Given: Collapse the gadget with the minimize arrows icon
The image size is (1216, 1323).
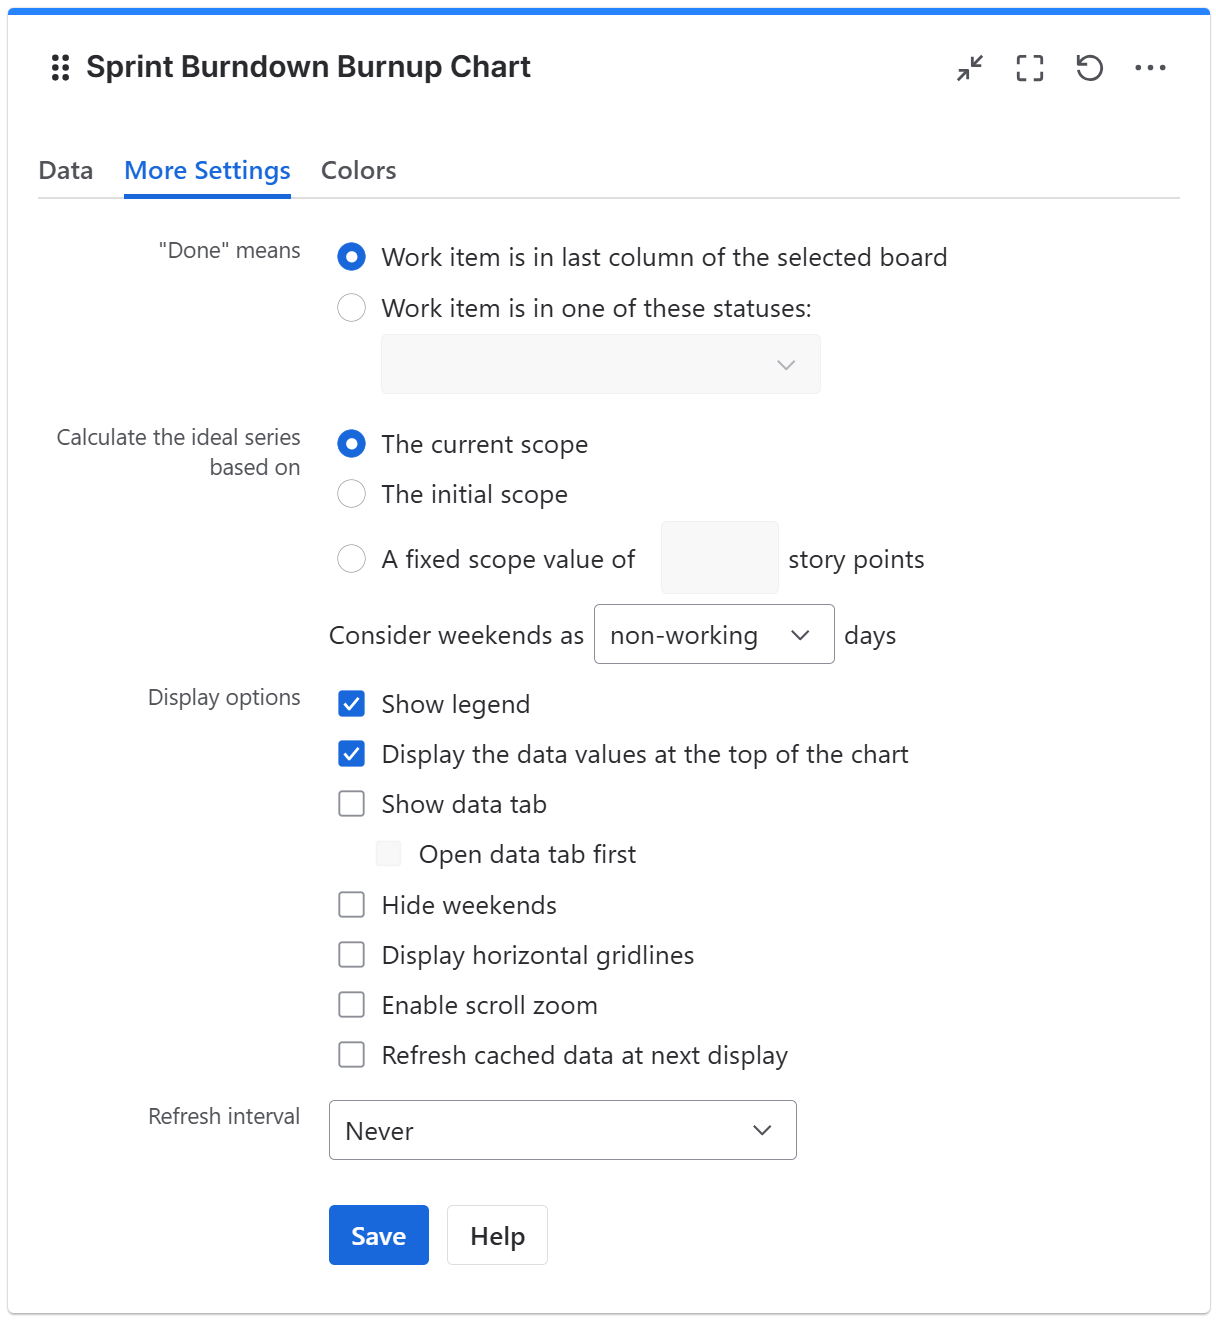Looking at the screenshot, I should (968, 68).
